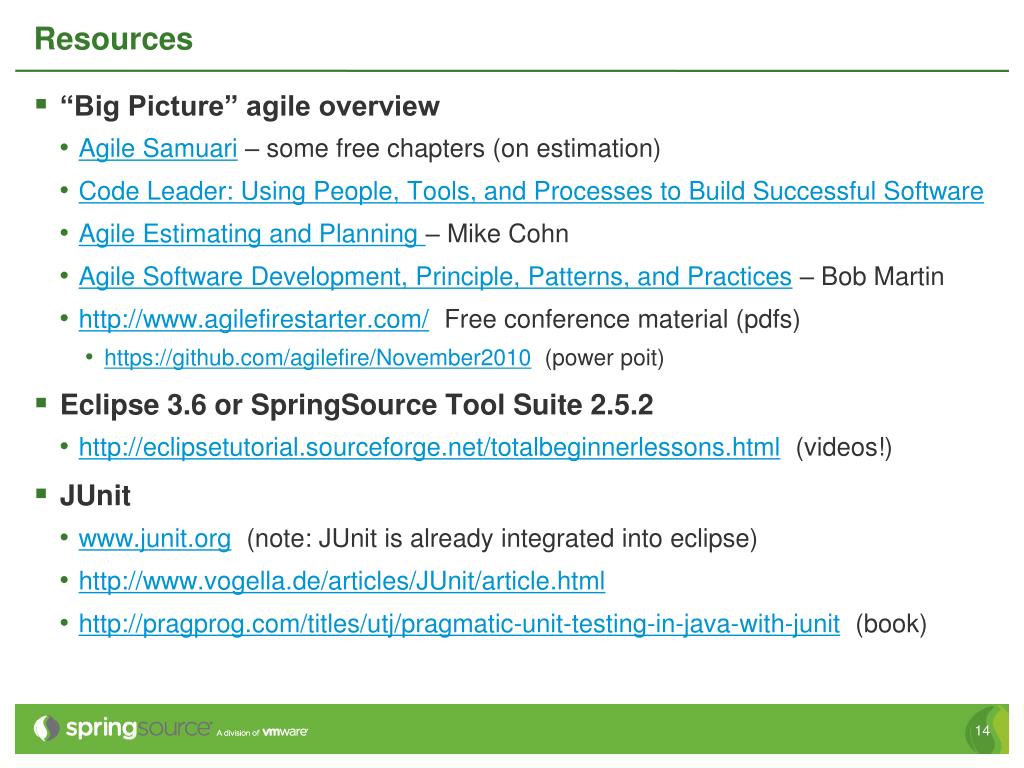Click the vmware logo in footer
1024x768 pixels.
[285, 731]
